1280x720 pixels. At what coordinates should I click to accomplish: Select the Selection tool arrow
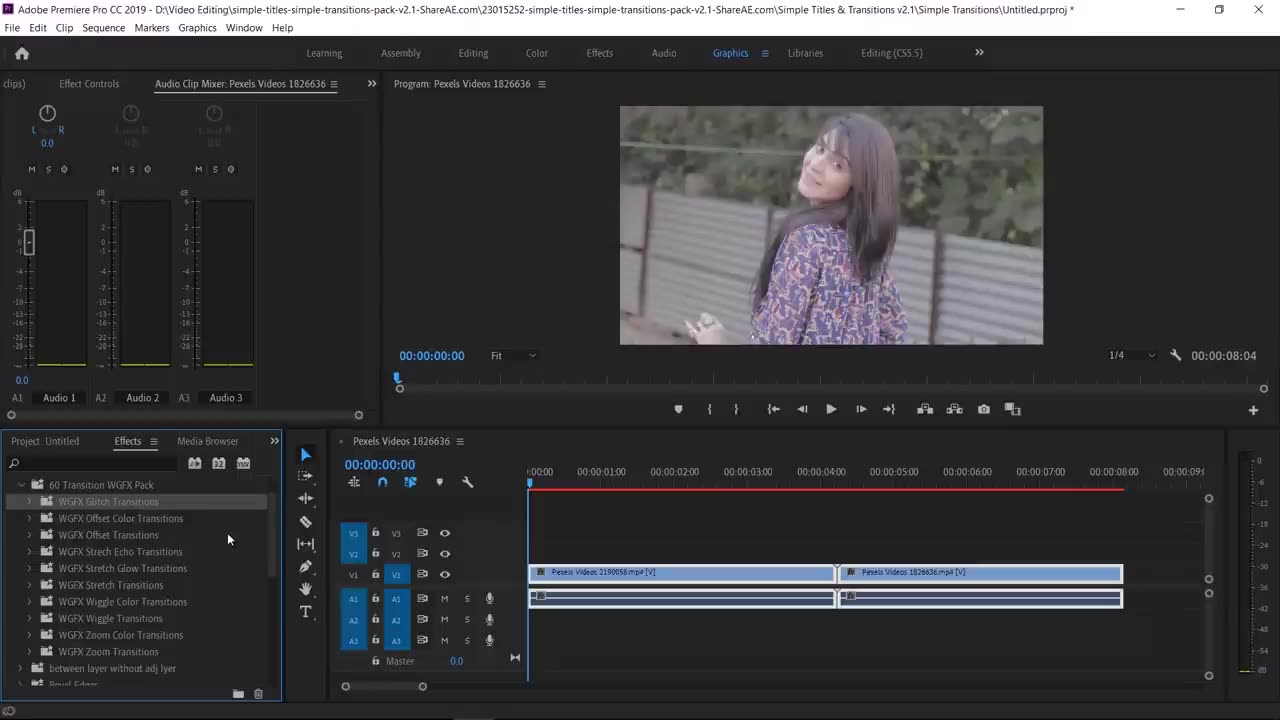[x=306, y=455]
